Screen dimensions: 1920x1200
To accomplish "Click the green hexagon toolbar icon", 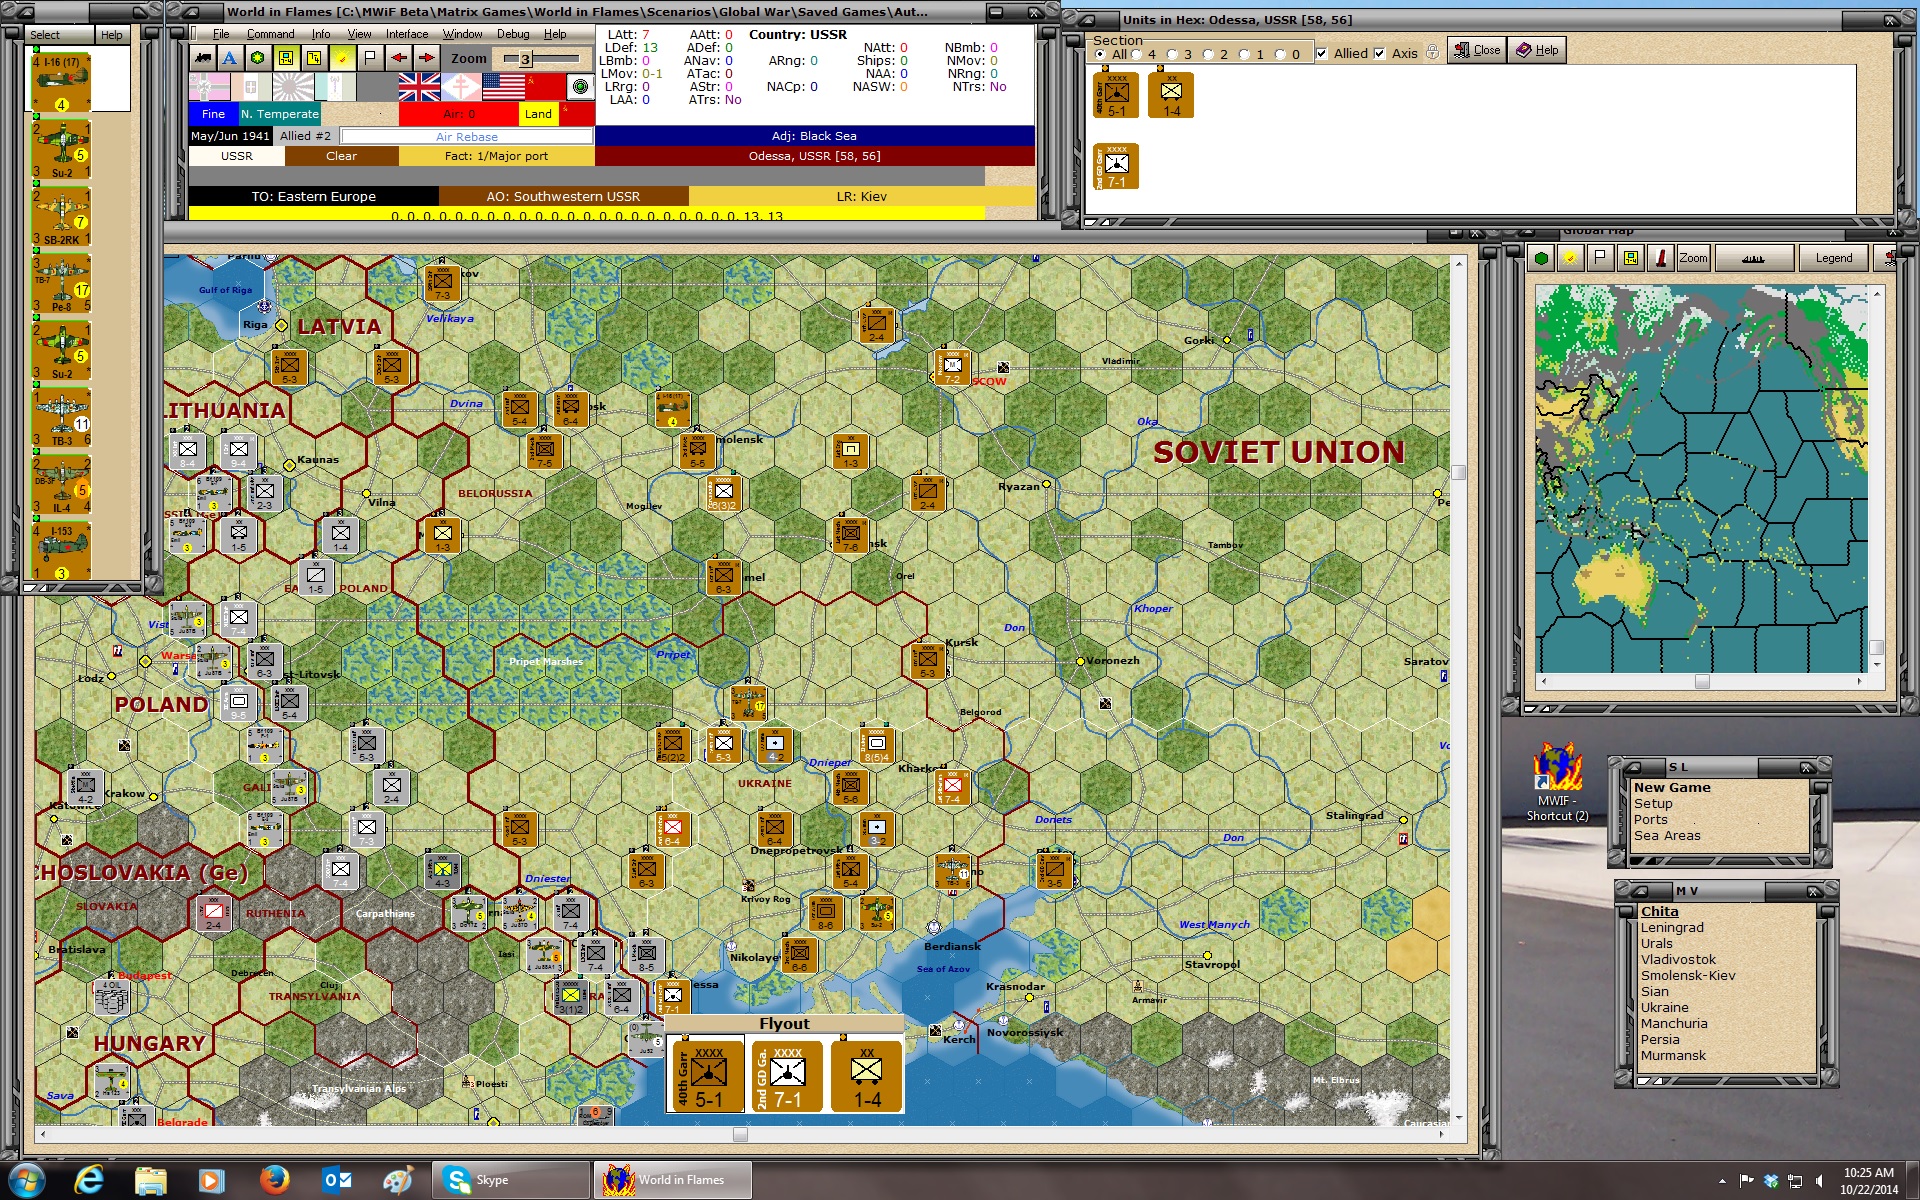I will pos(258,58).
